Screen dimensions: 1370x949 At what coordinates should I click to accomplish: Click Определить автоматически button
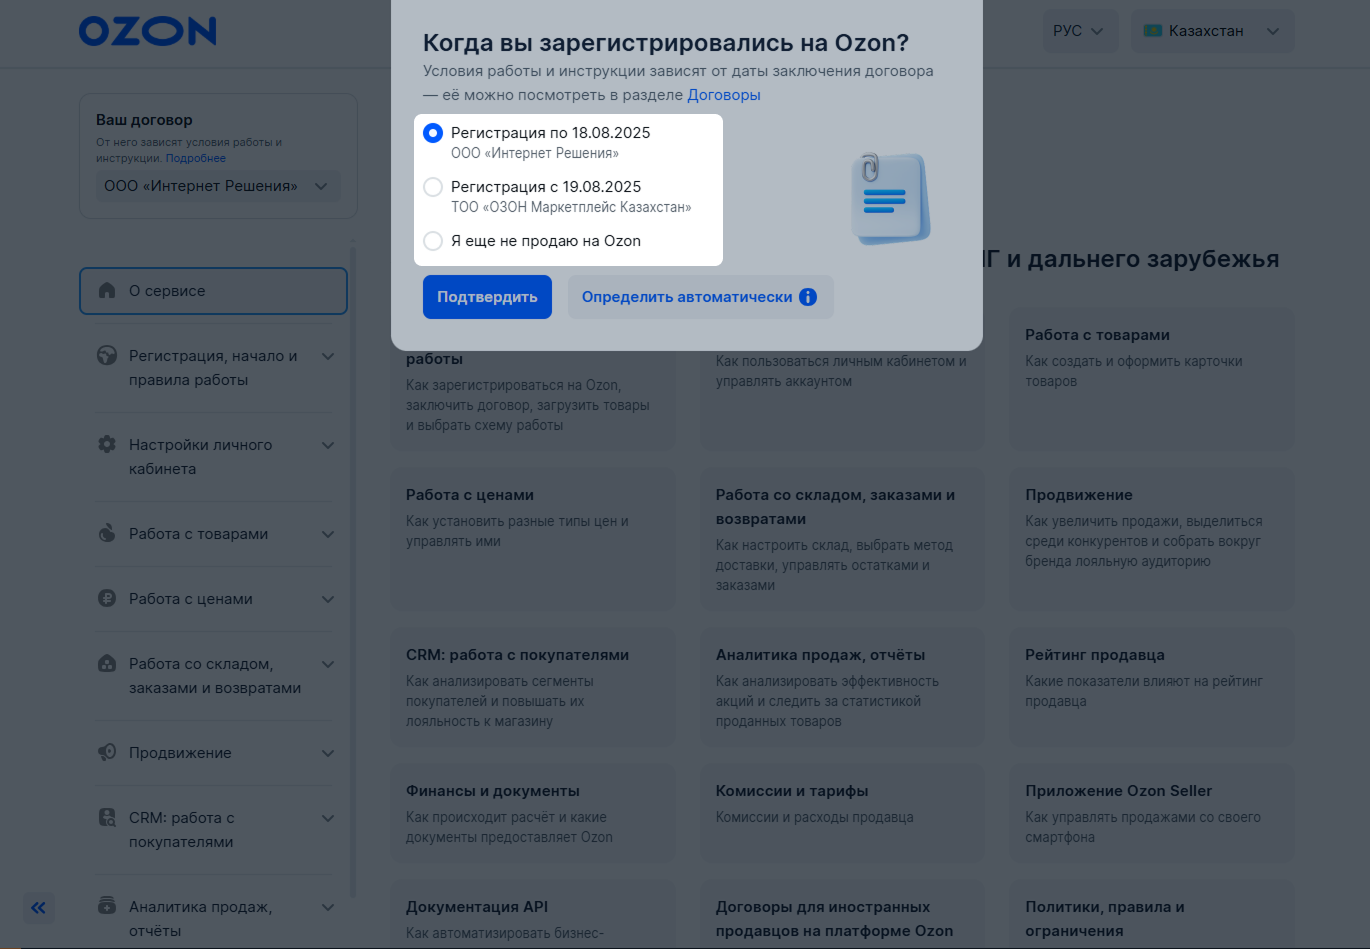coord(700,297)
